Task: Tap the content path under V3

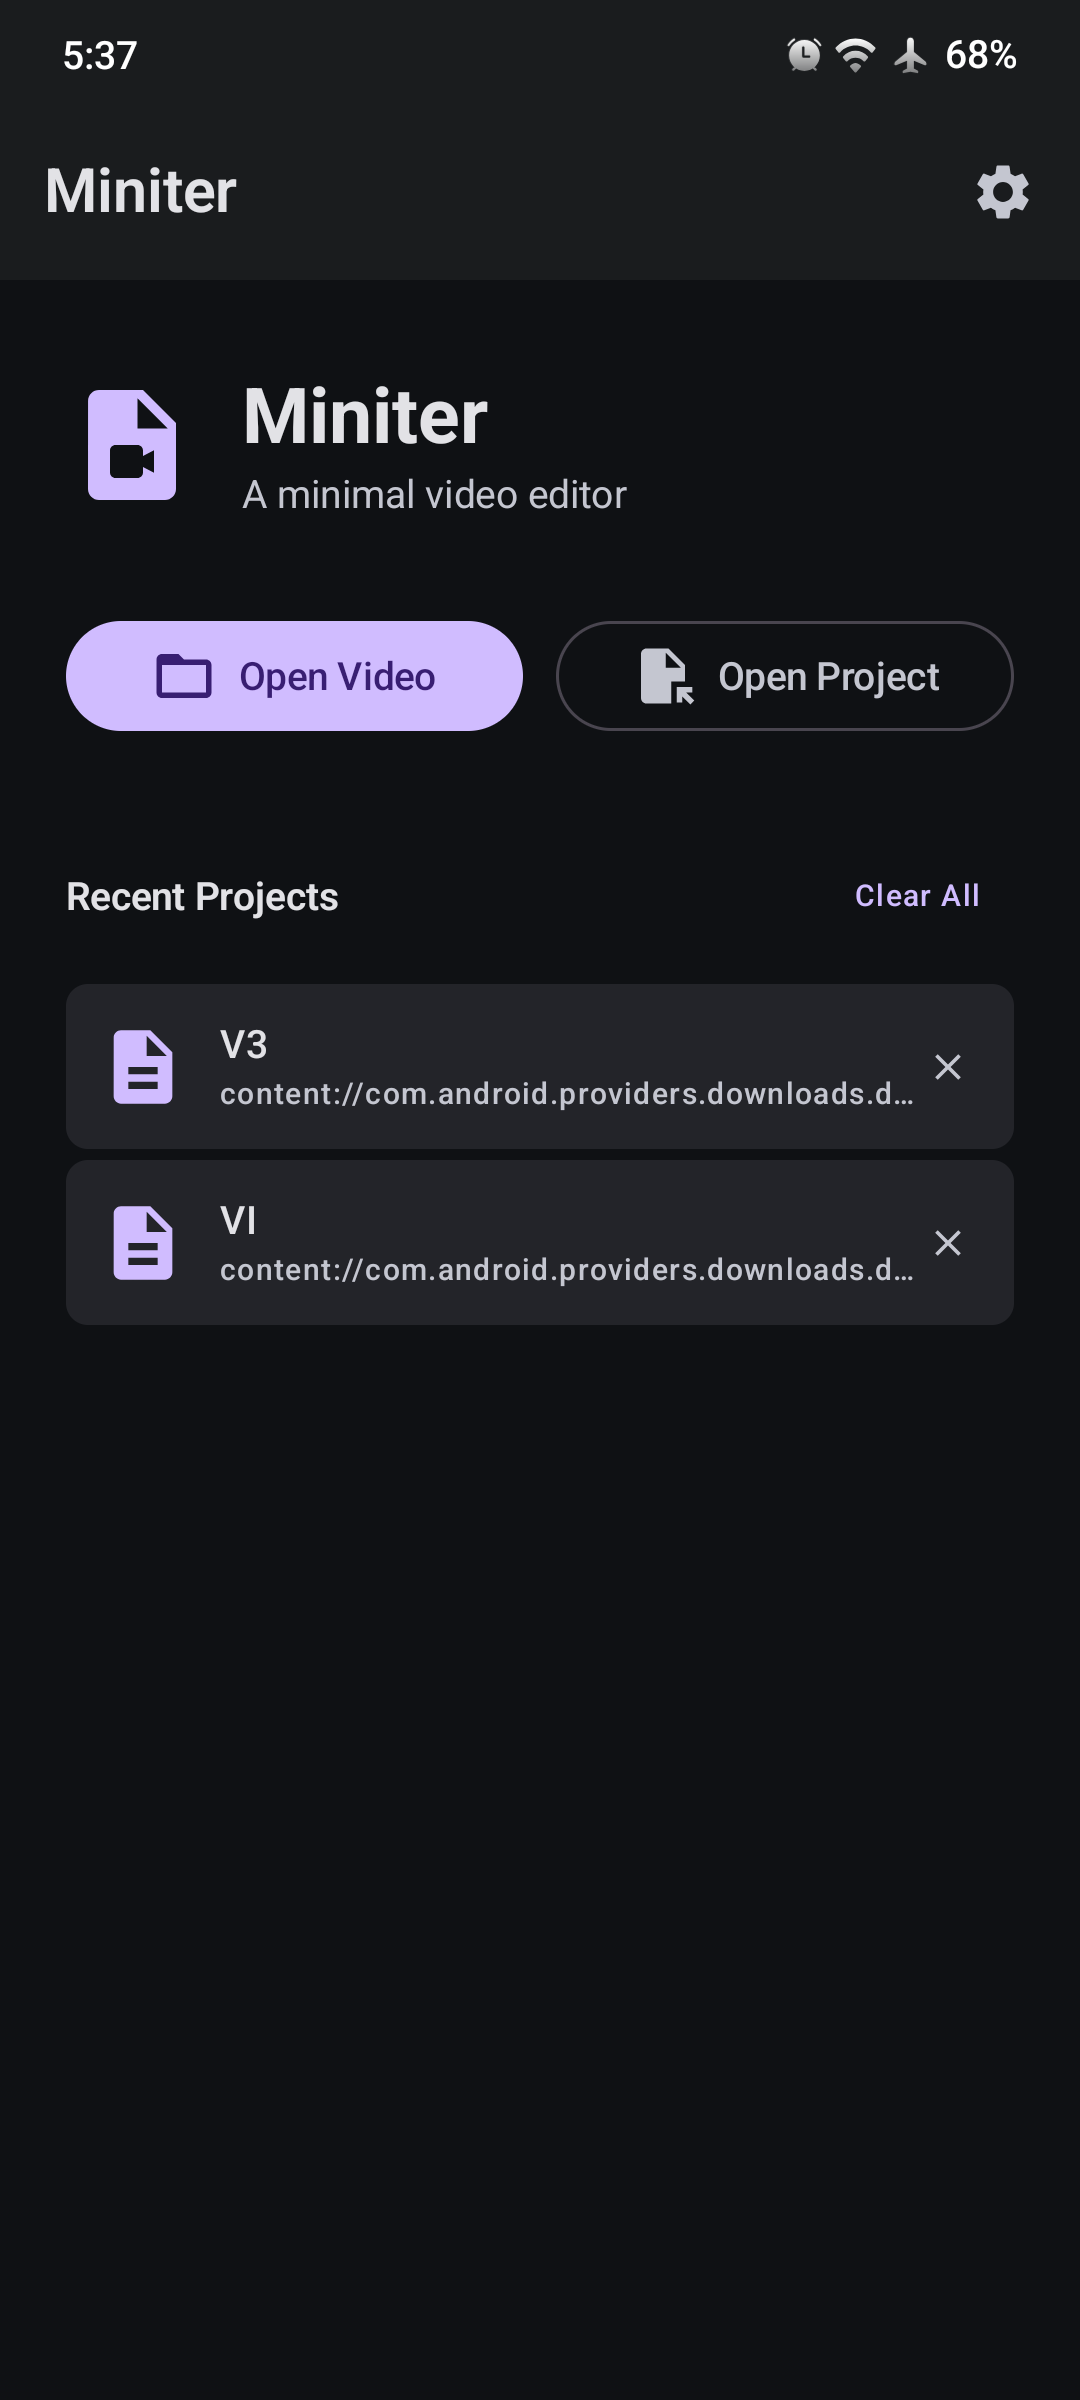Action: 566,1094
